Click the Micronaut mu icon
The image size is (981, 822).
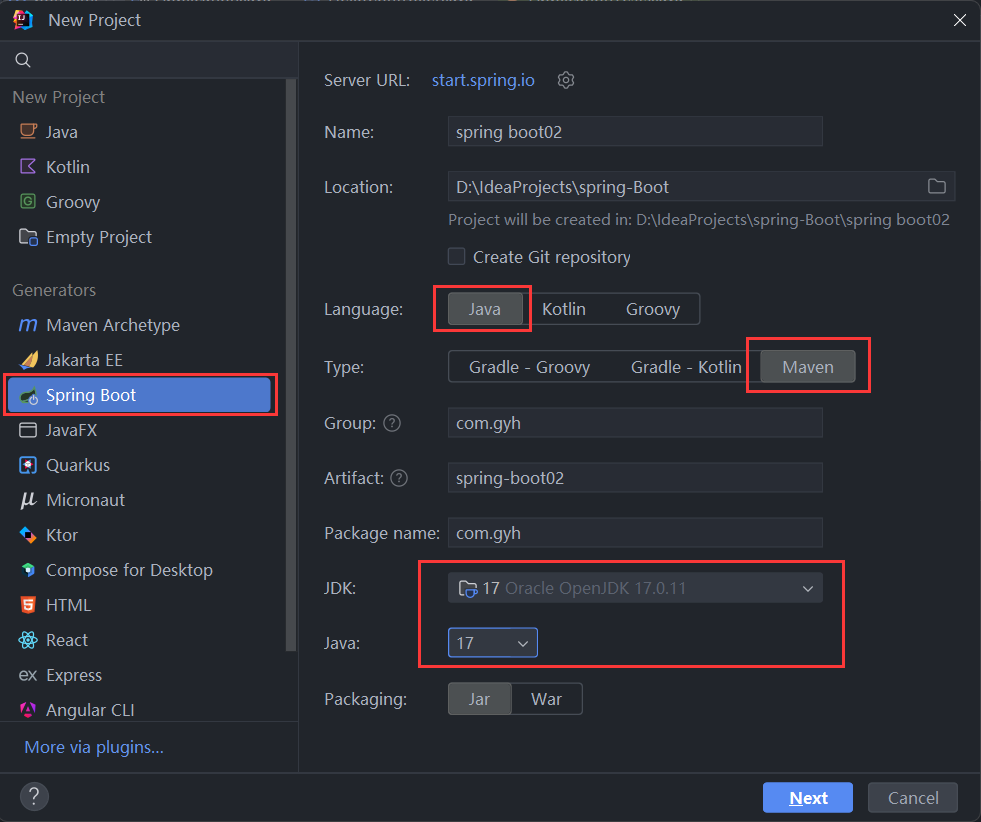click(28, 500)
